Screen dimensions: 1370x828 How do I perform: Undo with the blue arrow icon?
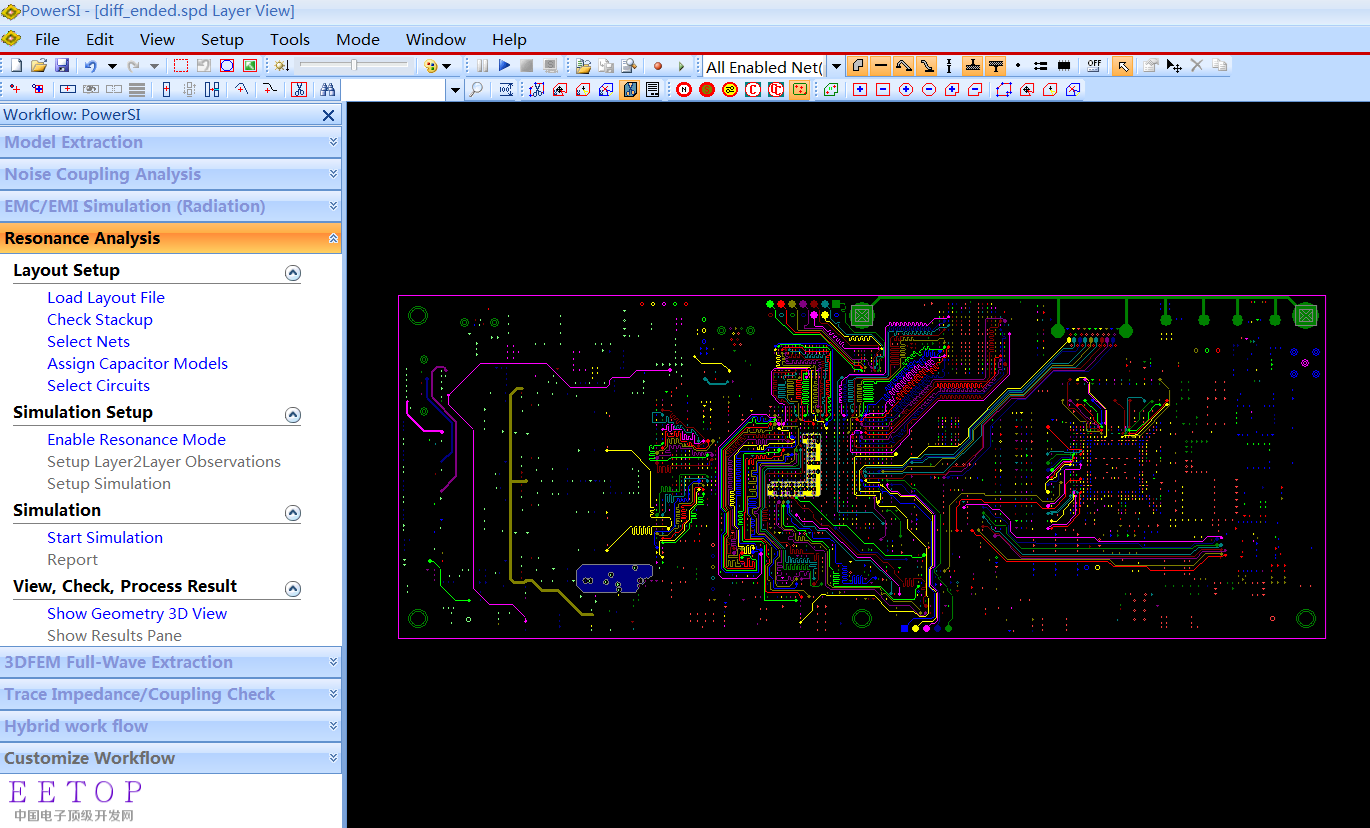pyautogui.click(x=90, y=66)
